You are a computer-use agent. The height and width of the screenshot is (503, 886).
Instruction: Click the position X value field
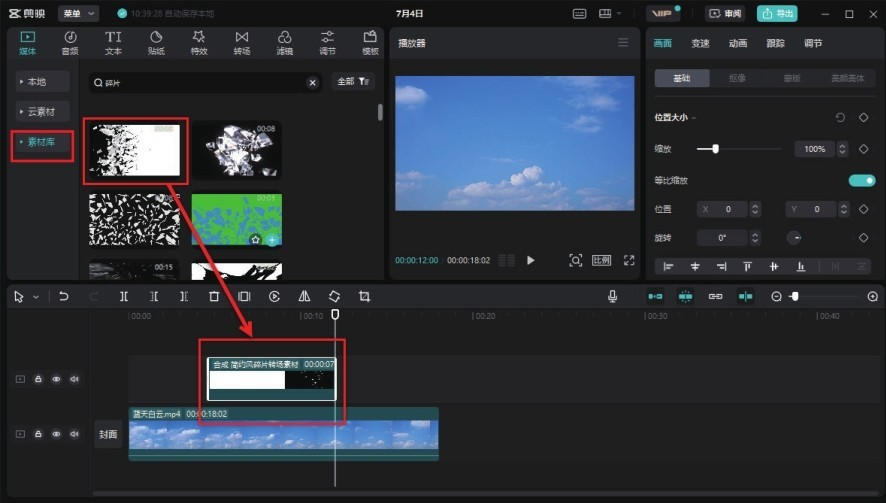pos(723,209)
